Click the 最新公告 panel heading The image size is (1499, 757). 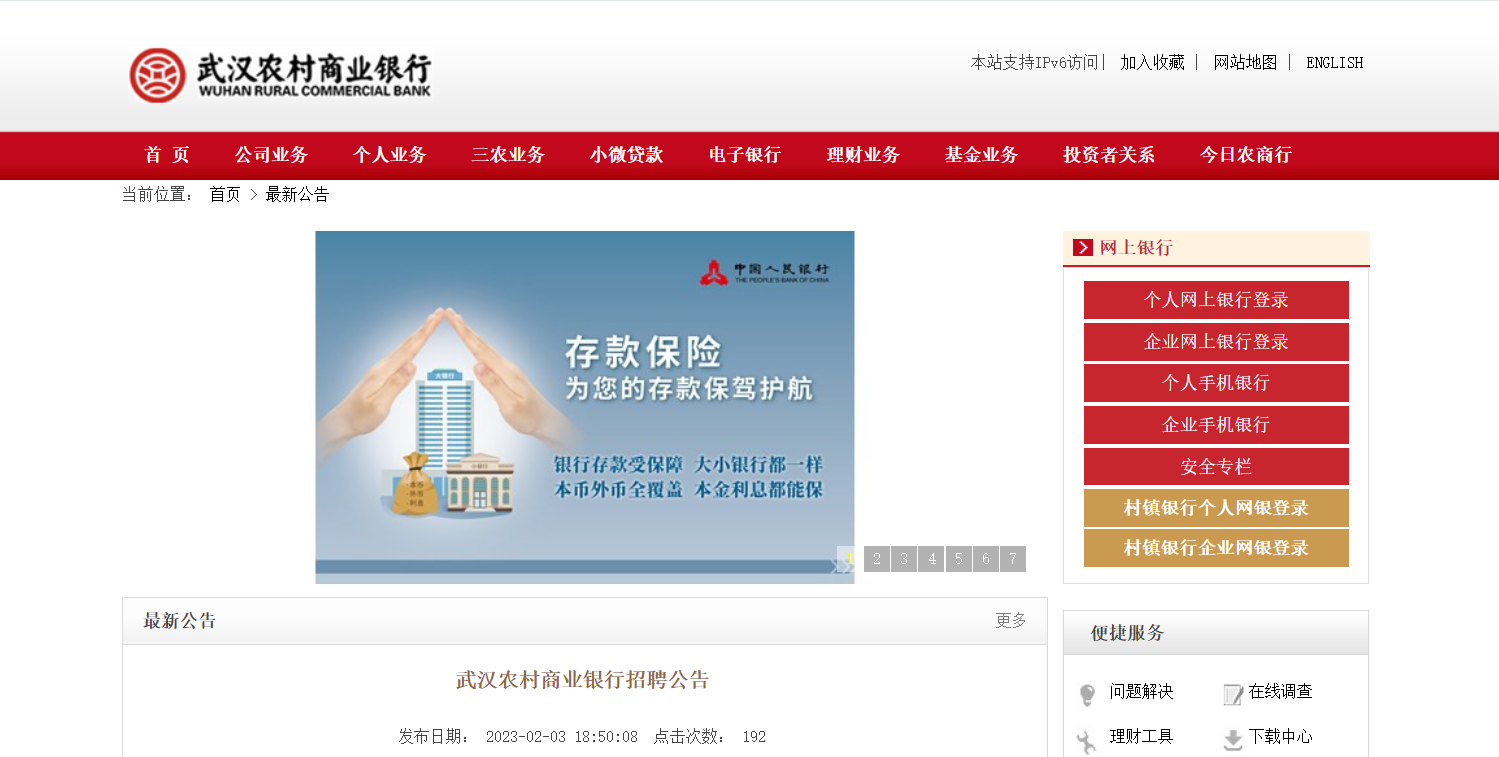pyautogui.click(x=180, y=621)
